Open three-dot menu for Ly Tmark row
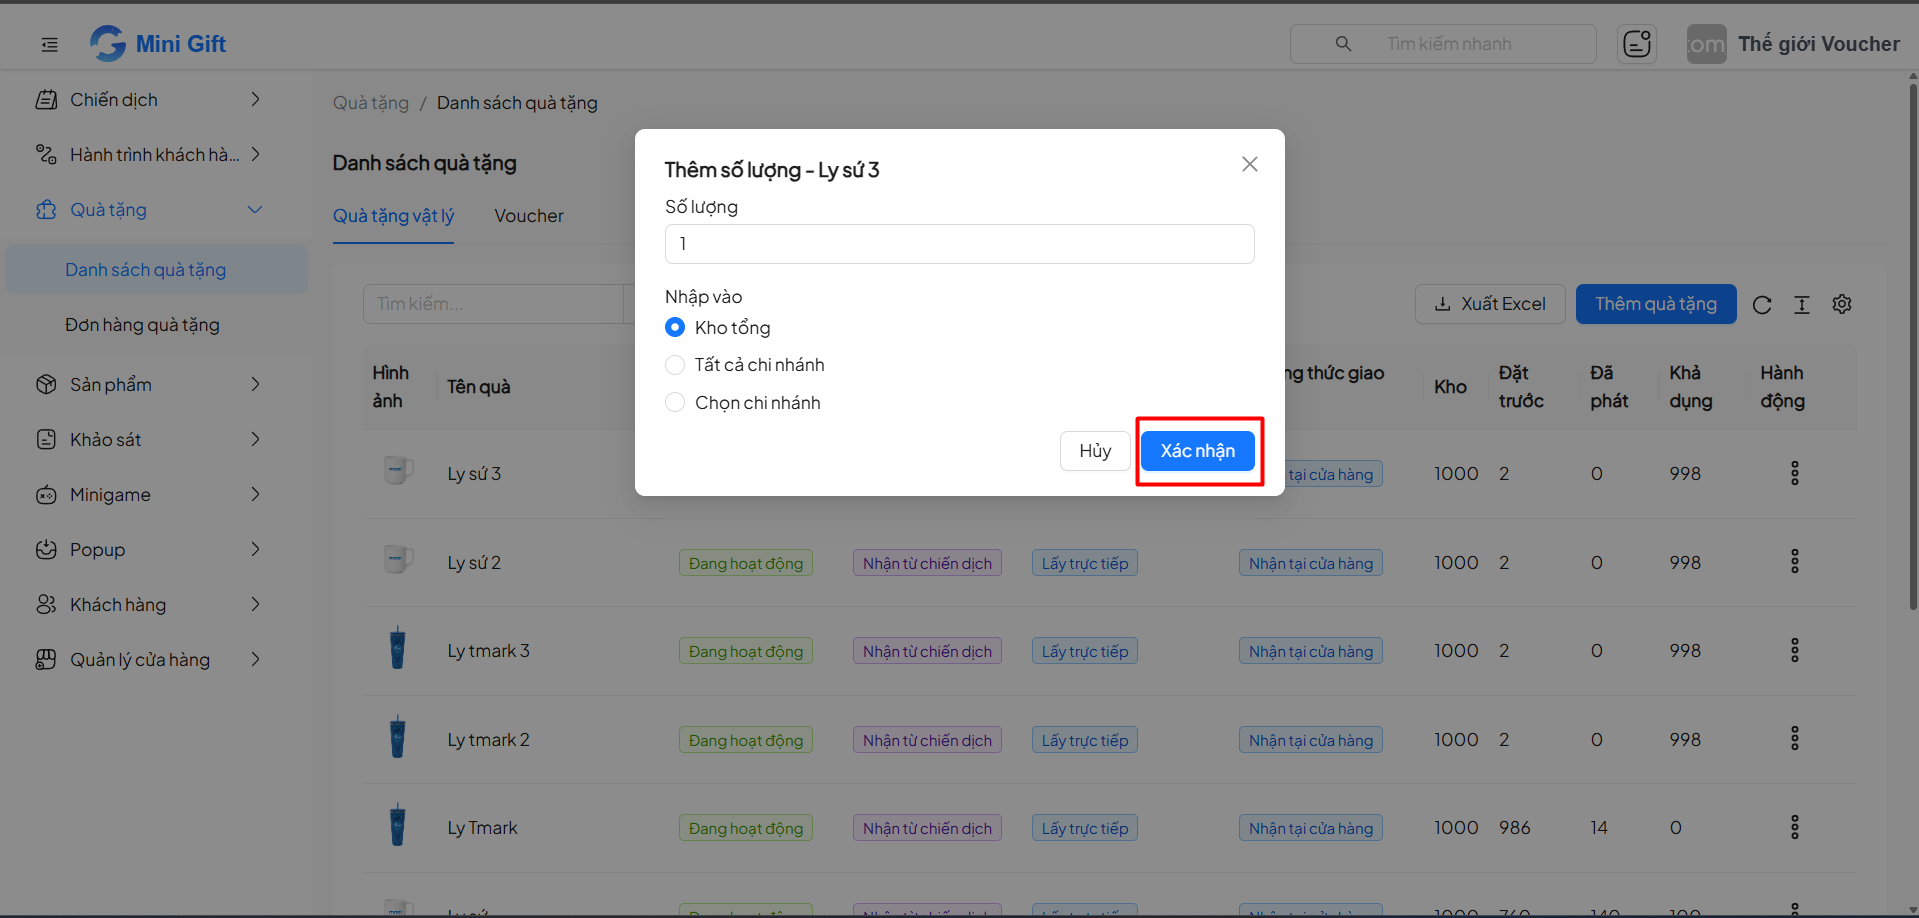 pyautogui.click(x=1795, y=827)
